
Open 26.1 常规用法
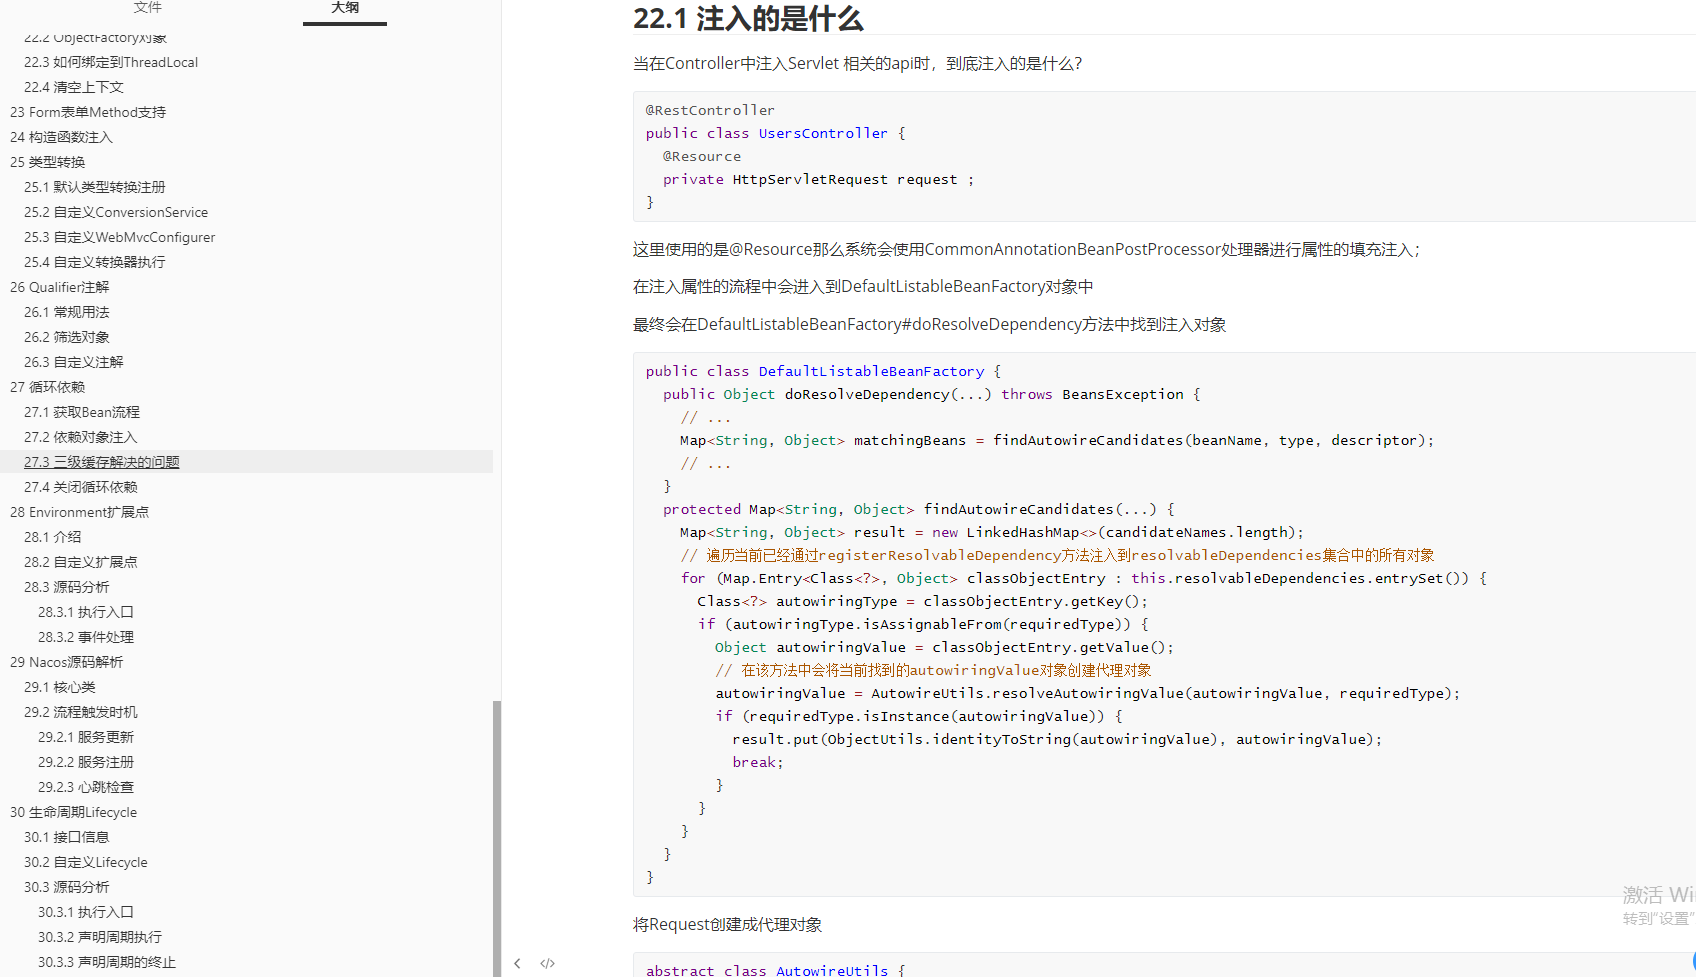point(67,312)
